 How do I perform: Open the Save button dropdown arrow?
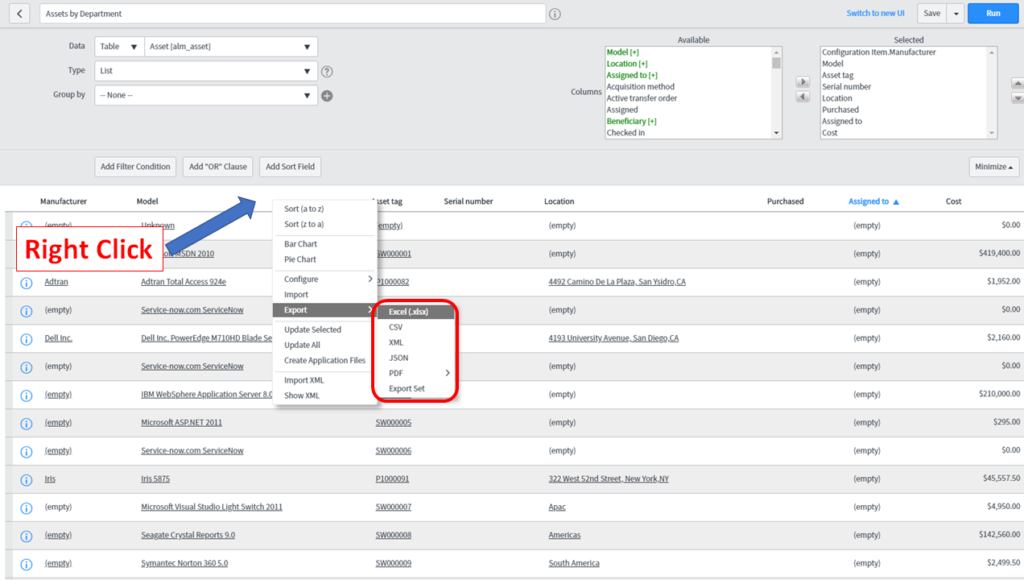point(958,13)
